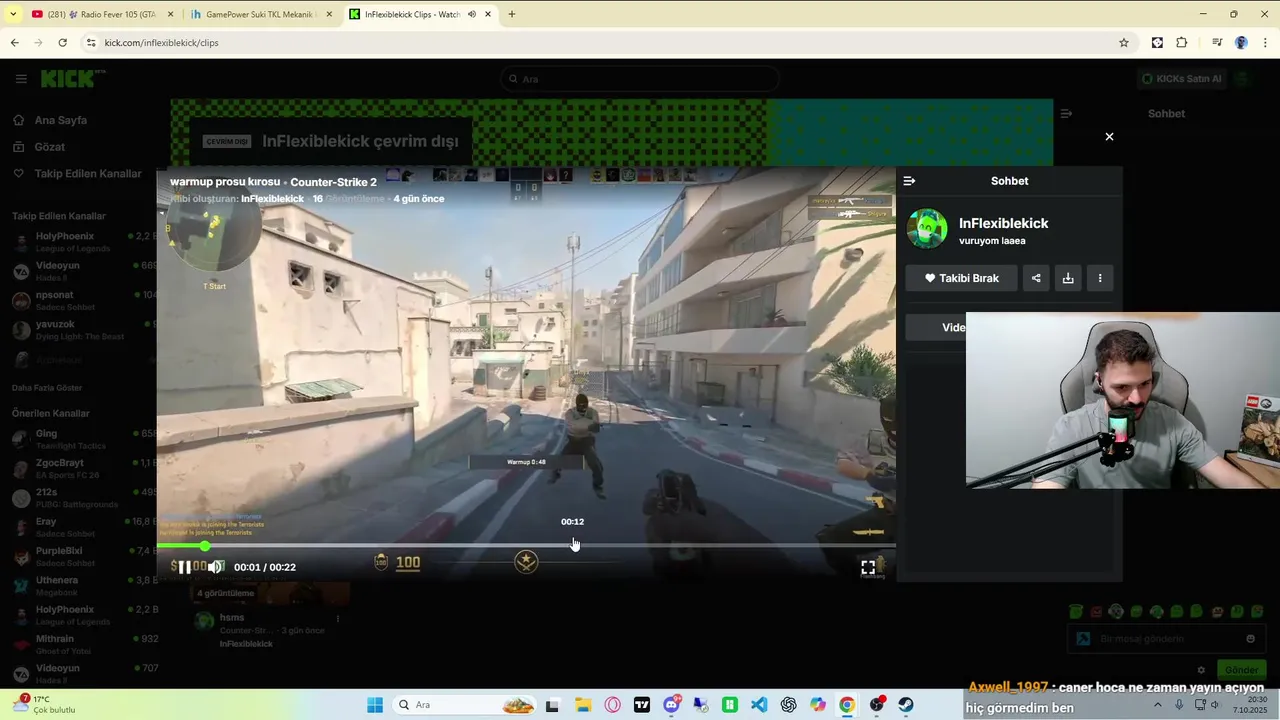Download the clip with the download icon
This screenshot has height=720, width=1280.
[x=1068, y=278]
